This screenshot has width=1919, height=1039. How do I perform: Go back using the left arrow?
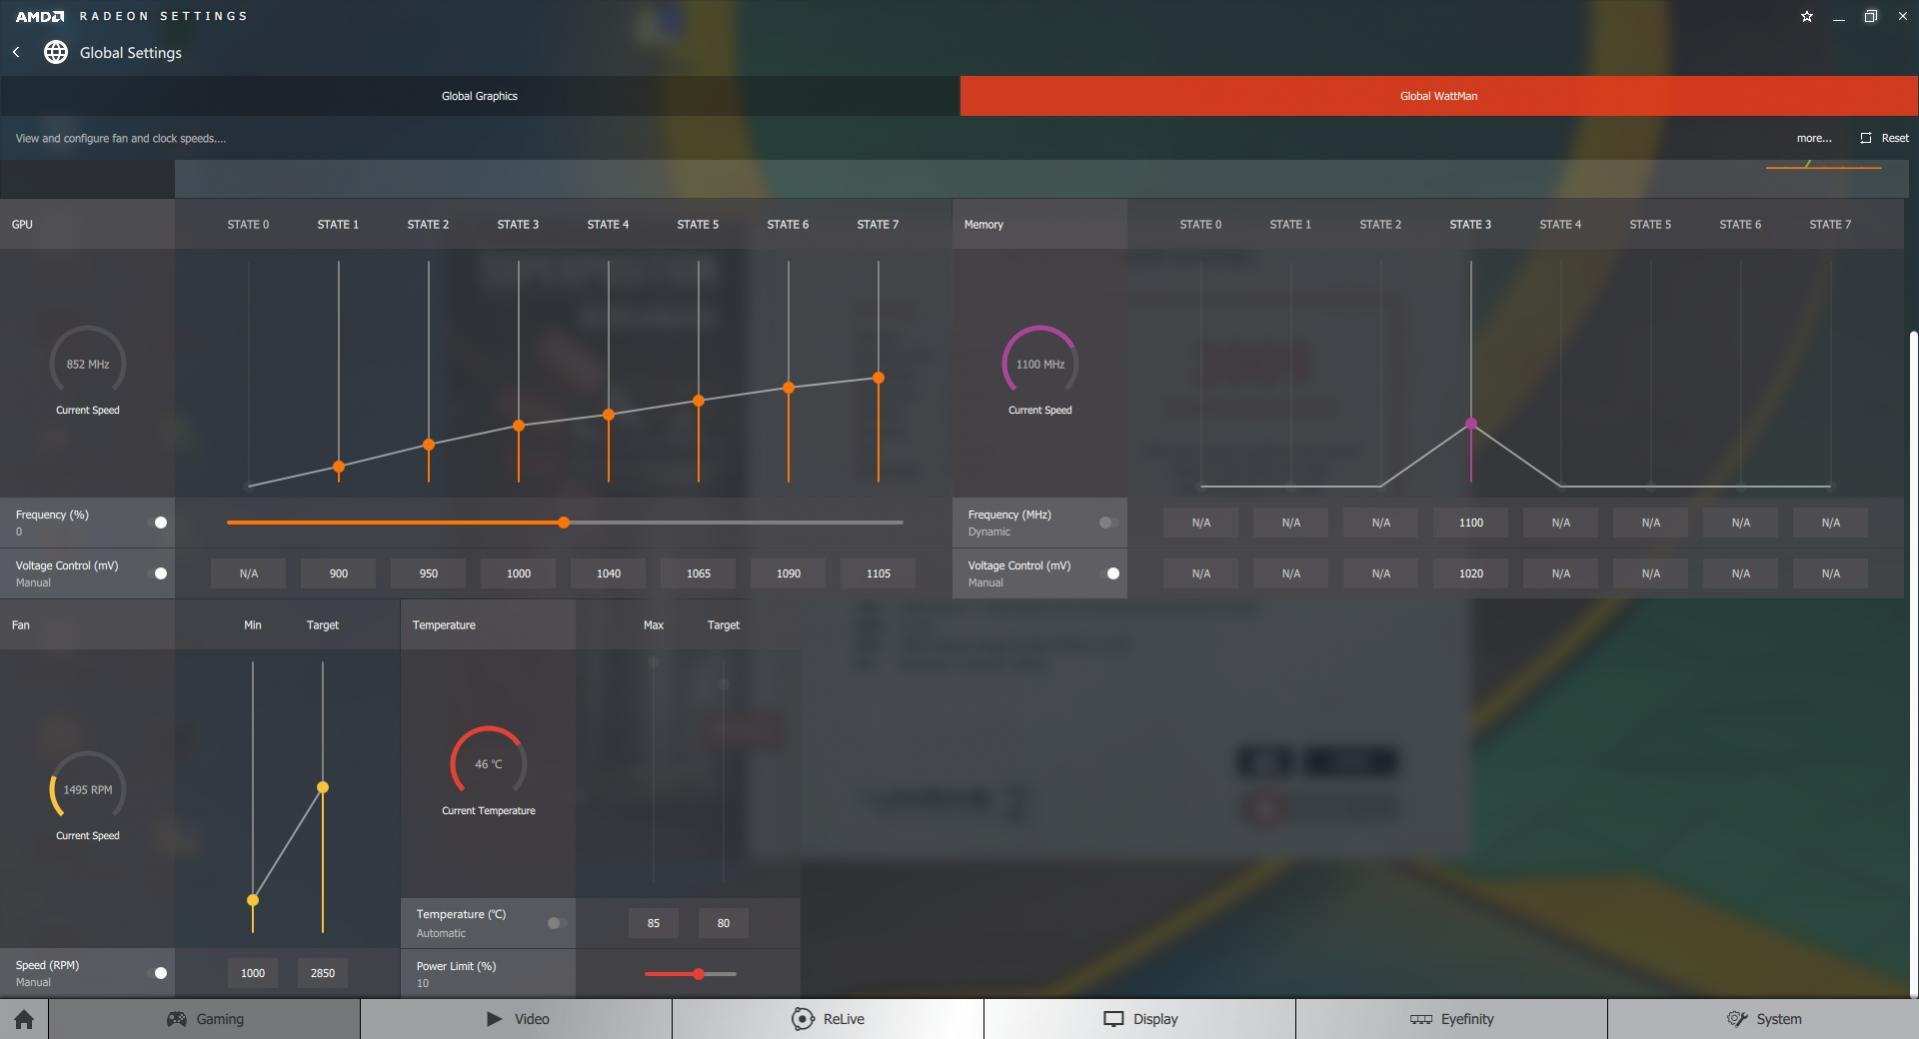click(16, 52)
